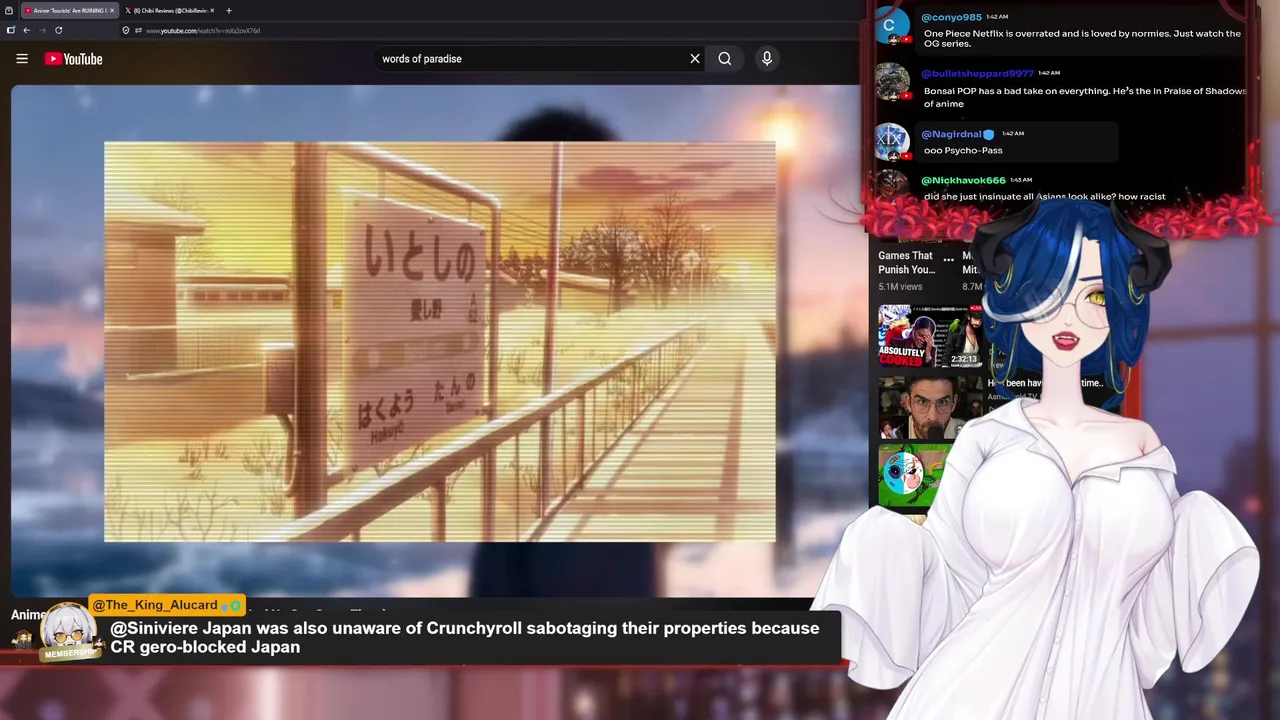
Task: Go back with the browser back arrow
Action: (26, 30)
